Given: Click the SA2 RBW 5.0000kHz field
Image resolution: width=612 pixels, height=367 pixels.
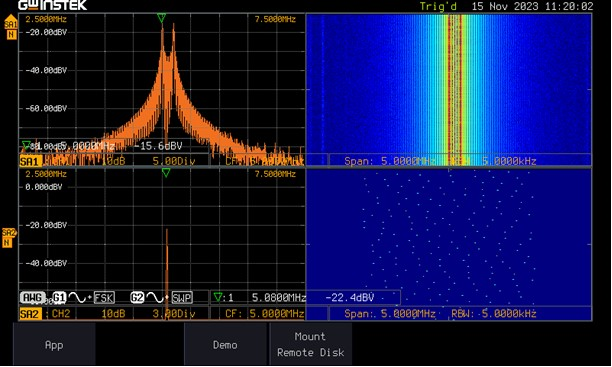Looking at the screenshot, I should pos(494,314).
